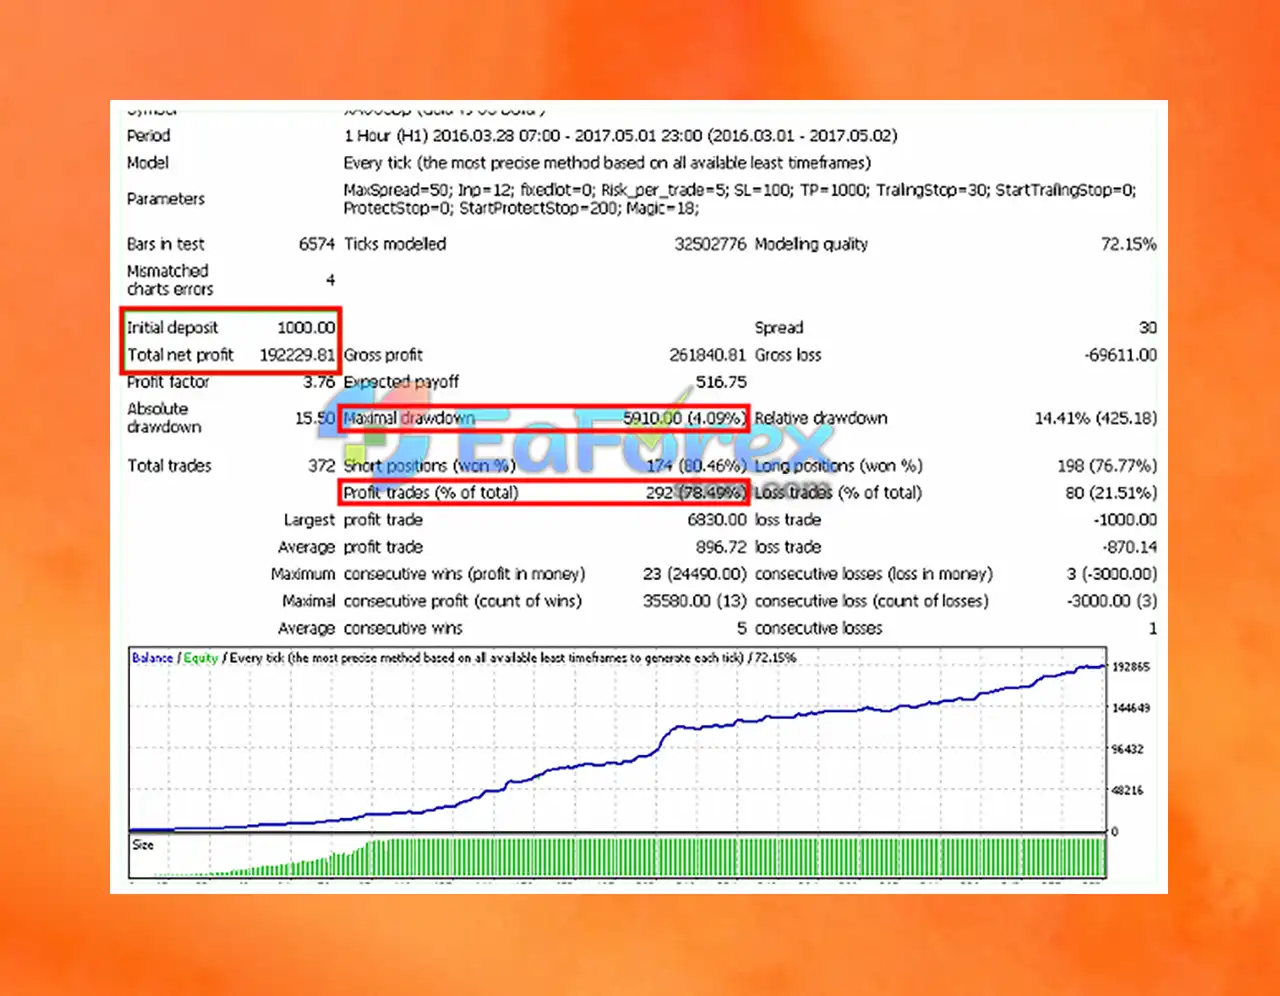Click the 'Bars in test' label

(x=165, y=244)
